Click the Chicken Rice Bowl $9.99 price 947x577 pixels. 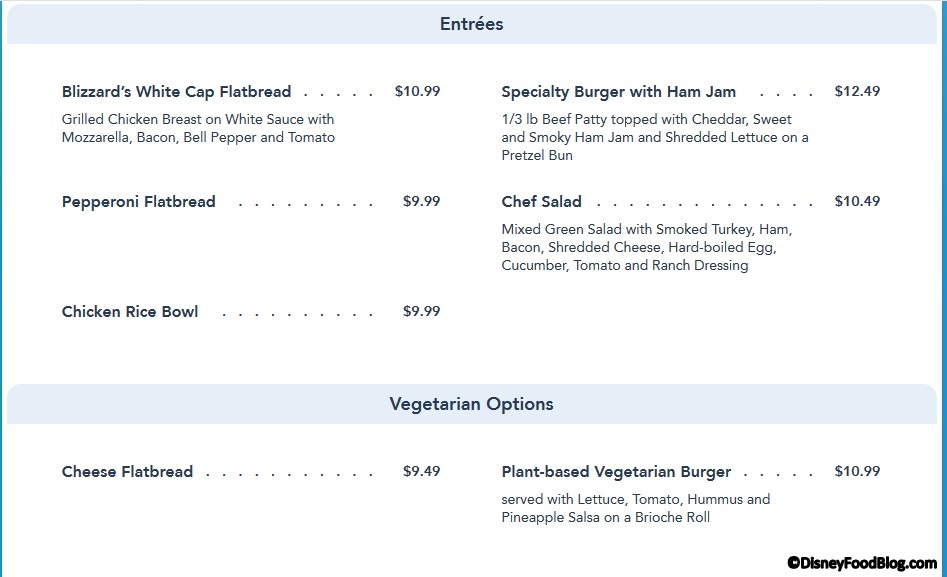[421, 311]
